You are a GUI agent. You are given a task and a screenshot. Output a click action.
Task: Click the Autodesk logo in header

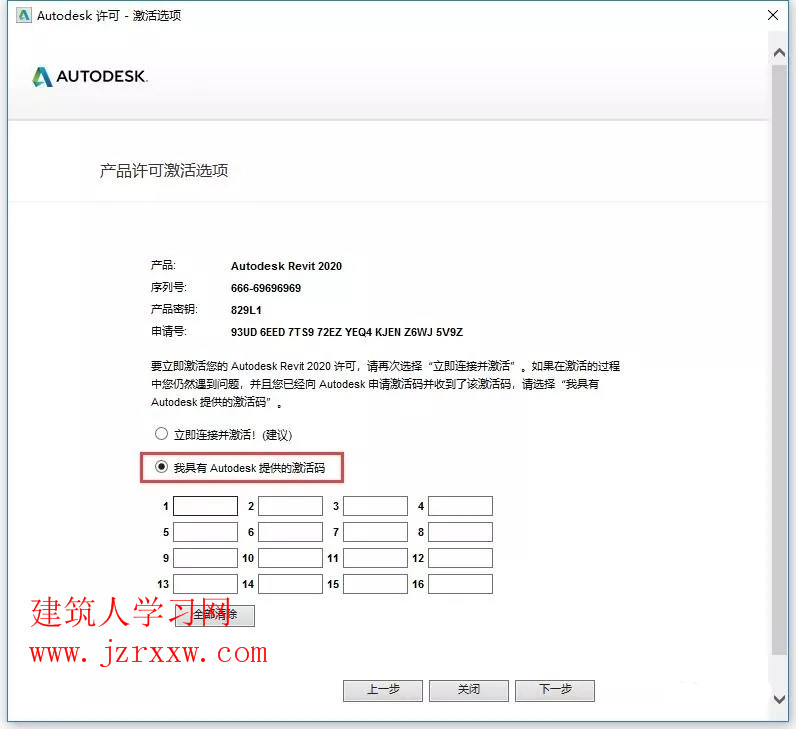click(x=90, y=77)
